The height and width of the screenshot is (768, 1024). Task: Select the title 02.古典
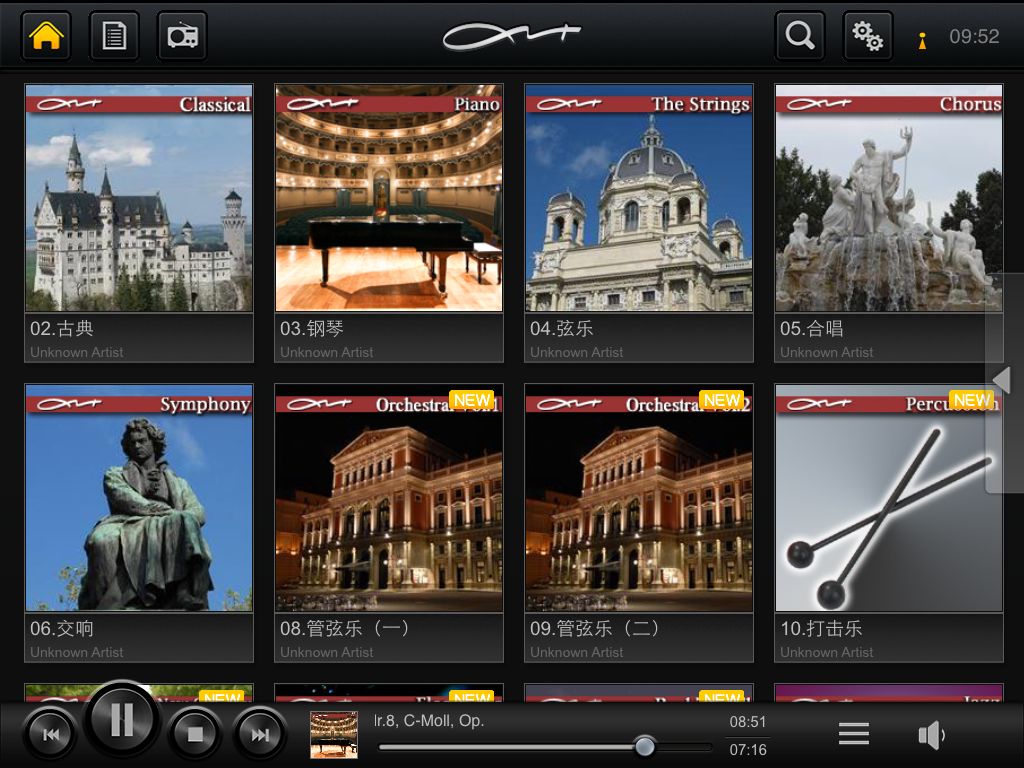(x=61, y=328)
